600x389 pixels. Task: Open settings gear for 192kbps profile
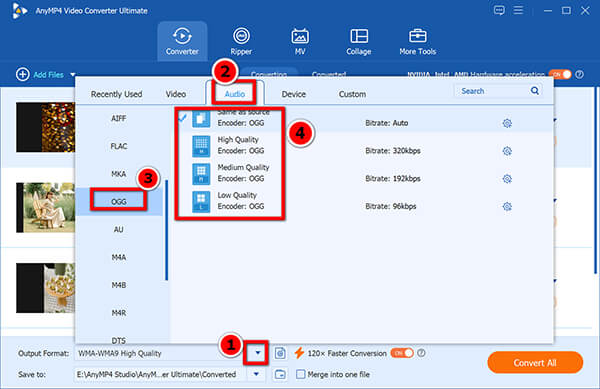tap(507, 179)
